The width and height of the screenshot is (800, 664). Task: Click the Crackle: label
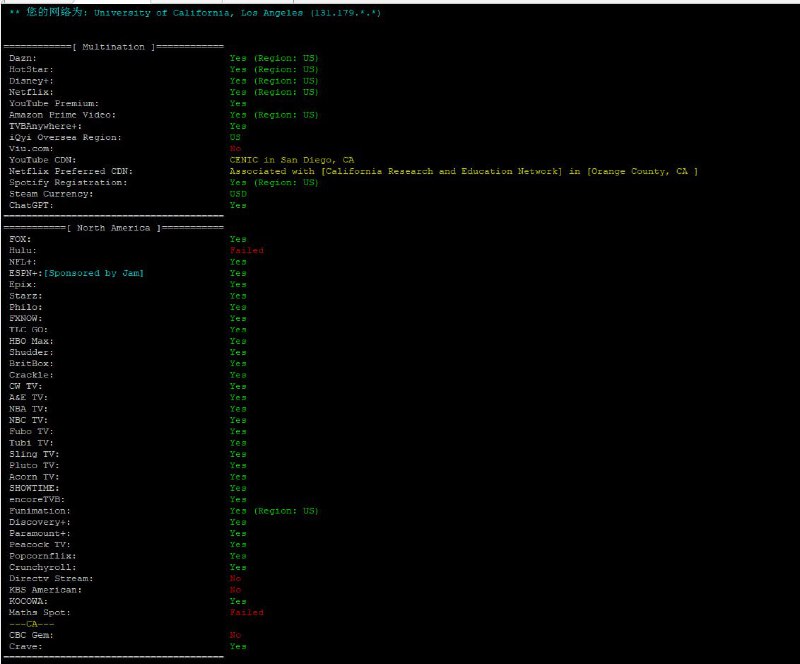point(31,375)
